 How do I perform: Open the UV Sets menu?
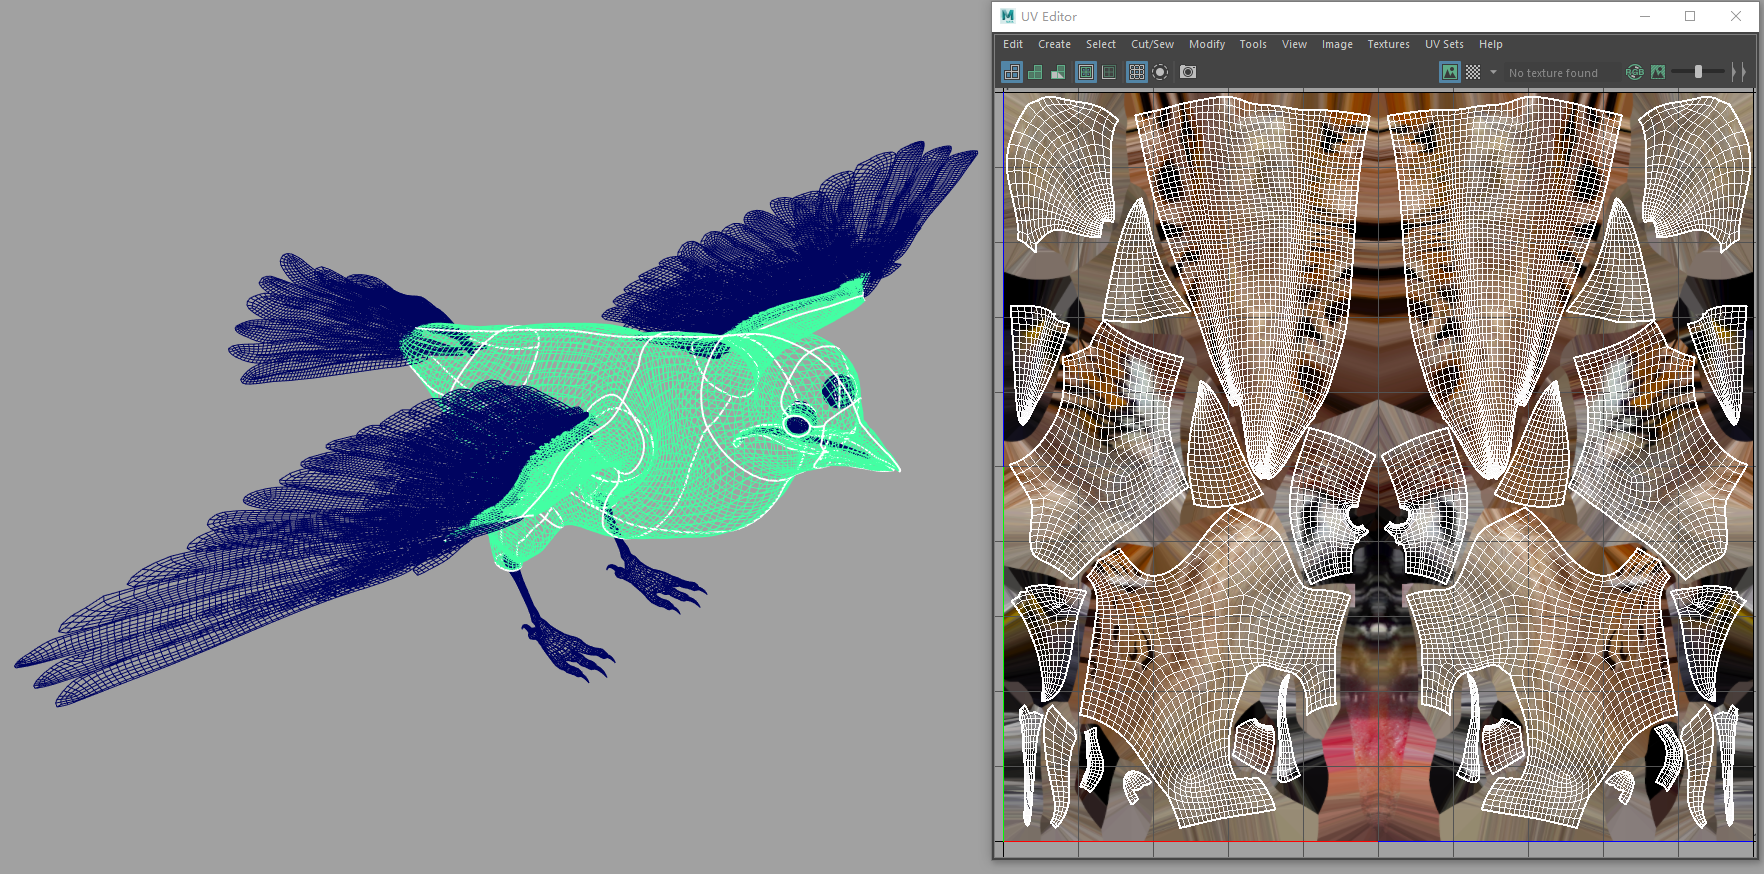tap(1444, 44)
